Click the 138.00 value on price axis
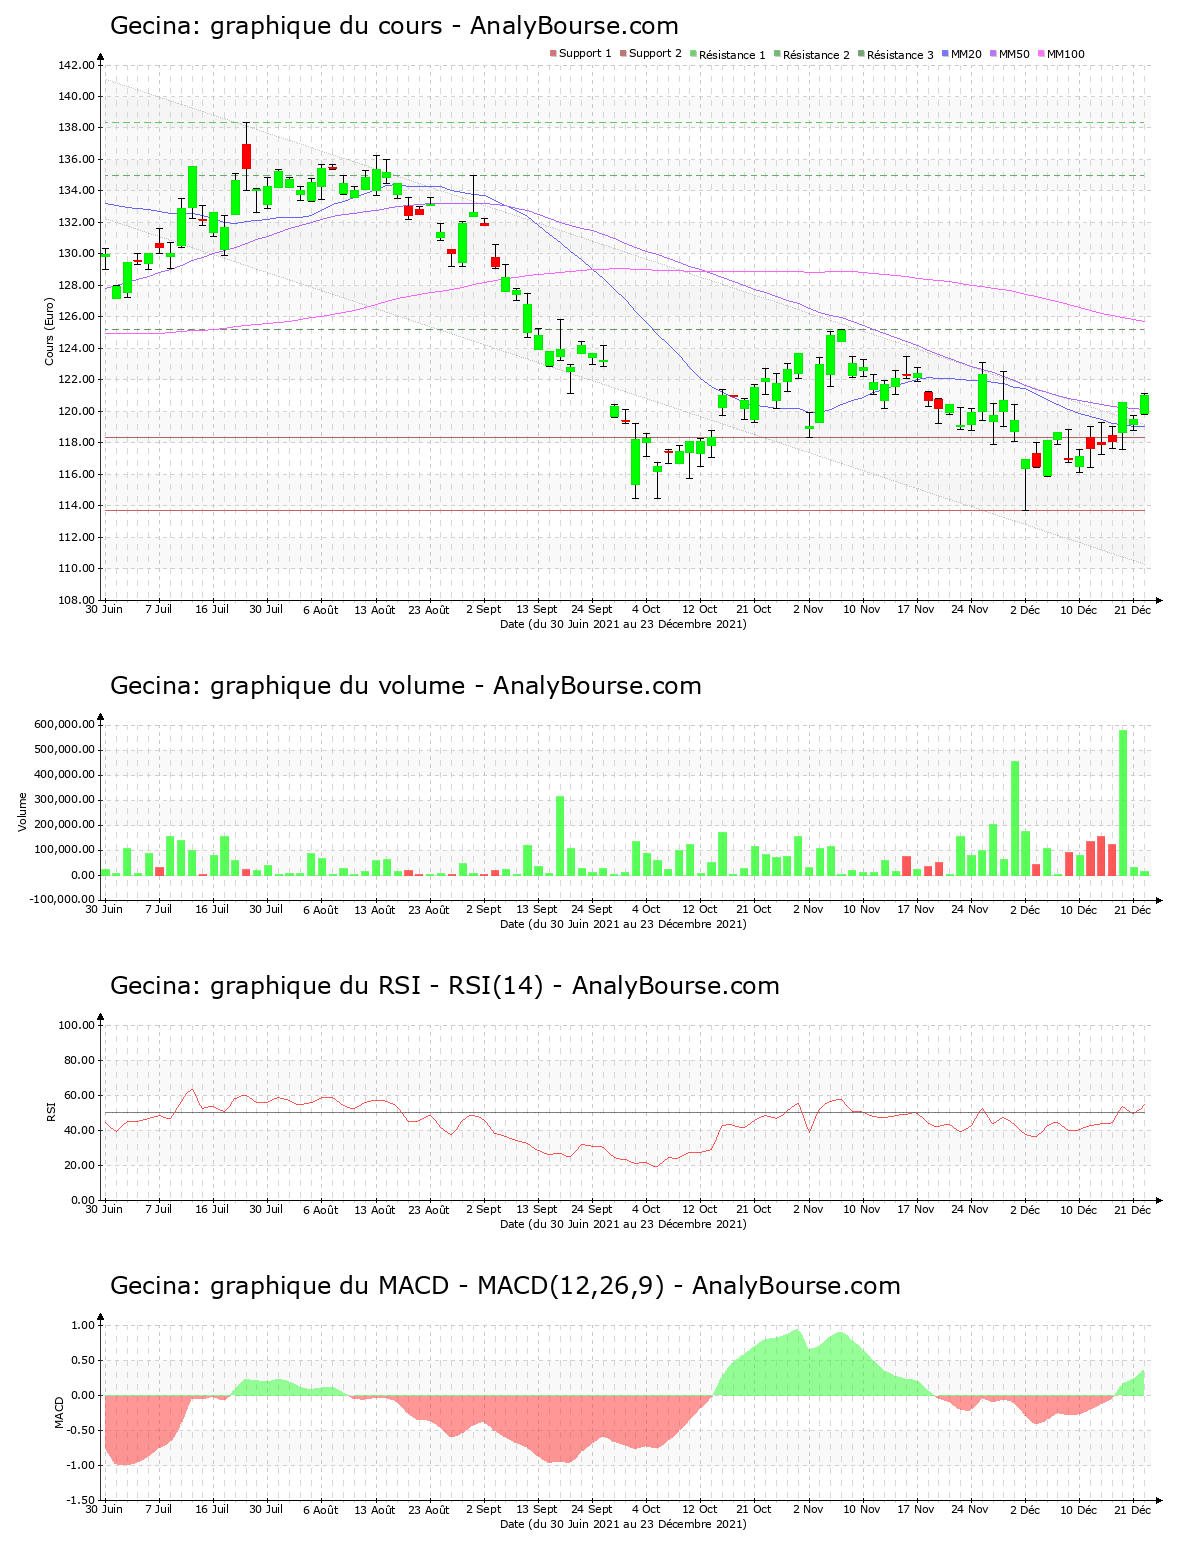 (x=77, y=128)
